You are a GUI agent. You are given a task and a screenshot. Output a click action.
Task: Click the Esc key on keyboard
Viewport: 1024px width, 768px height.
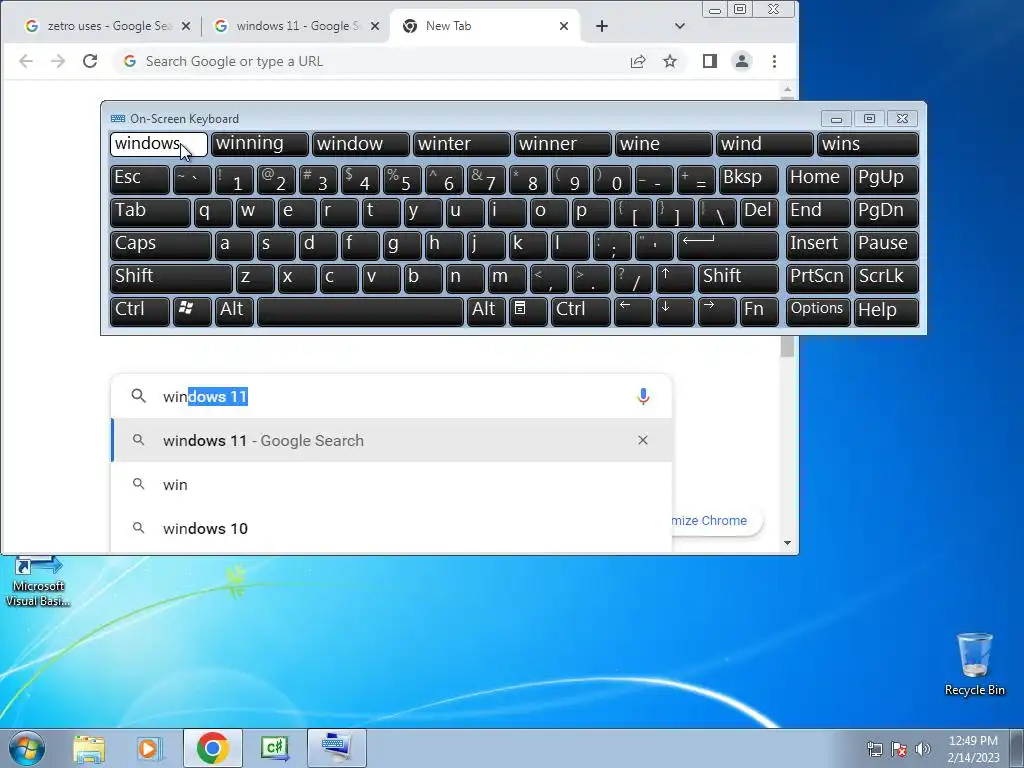point(140,179)
